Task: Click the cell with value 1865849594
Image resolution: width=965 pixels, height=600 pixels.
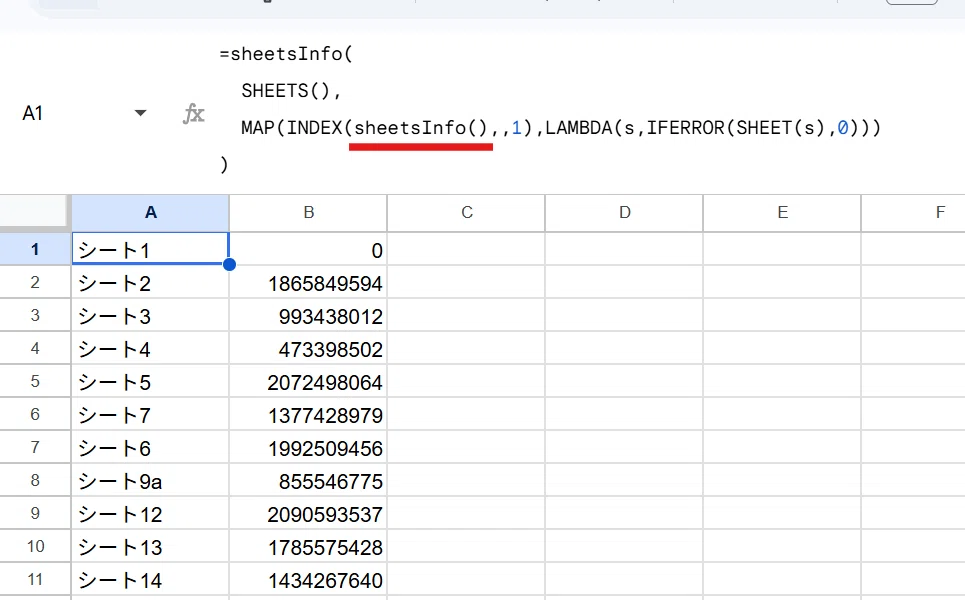Action: coord(308,282)
